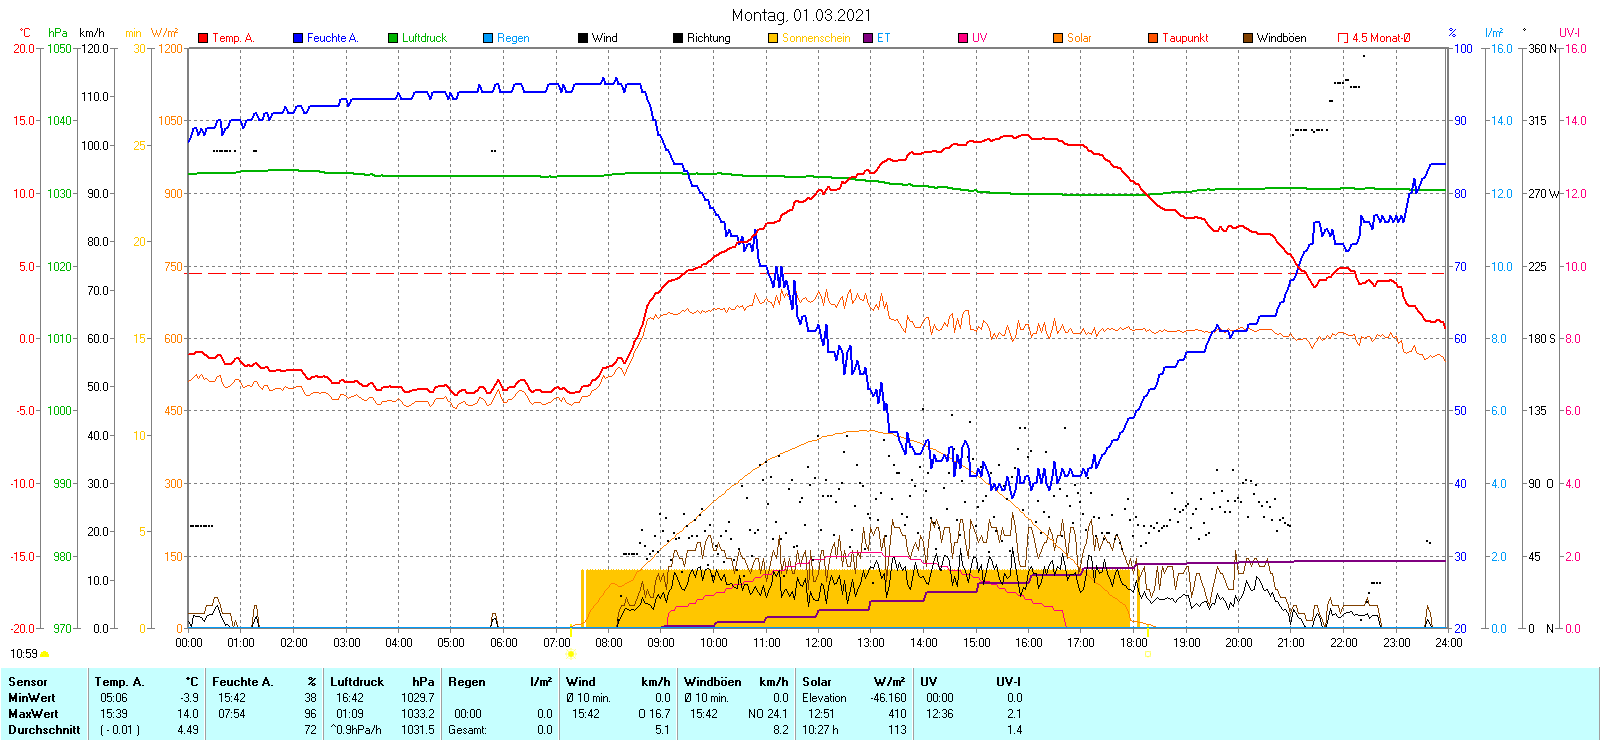
Task: Click the orange Solar legend square
Action: coord(1058,38)
